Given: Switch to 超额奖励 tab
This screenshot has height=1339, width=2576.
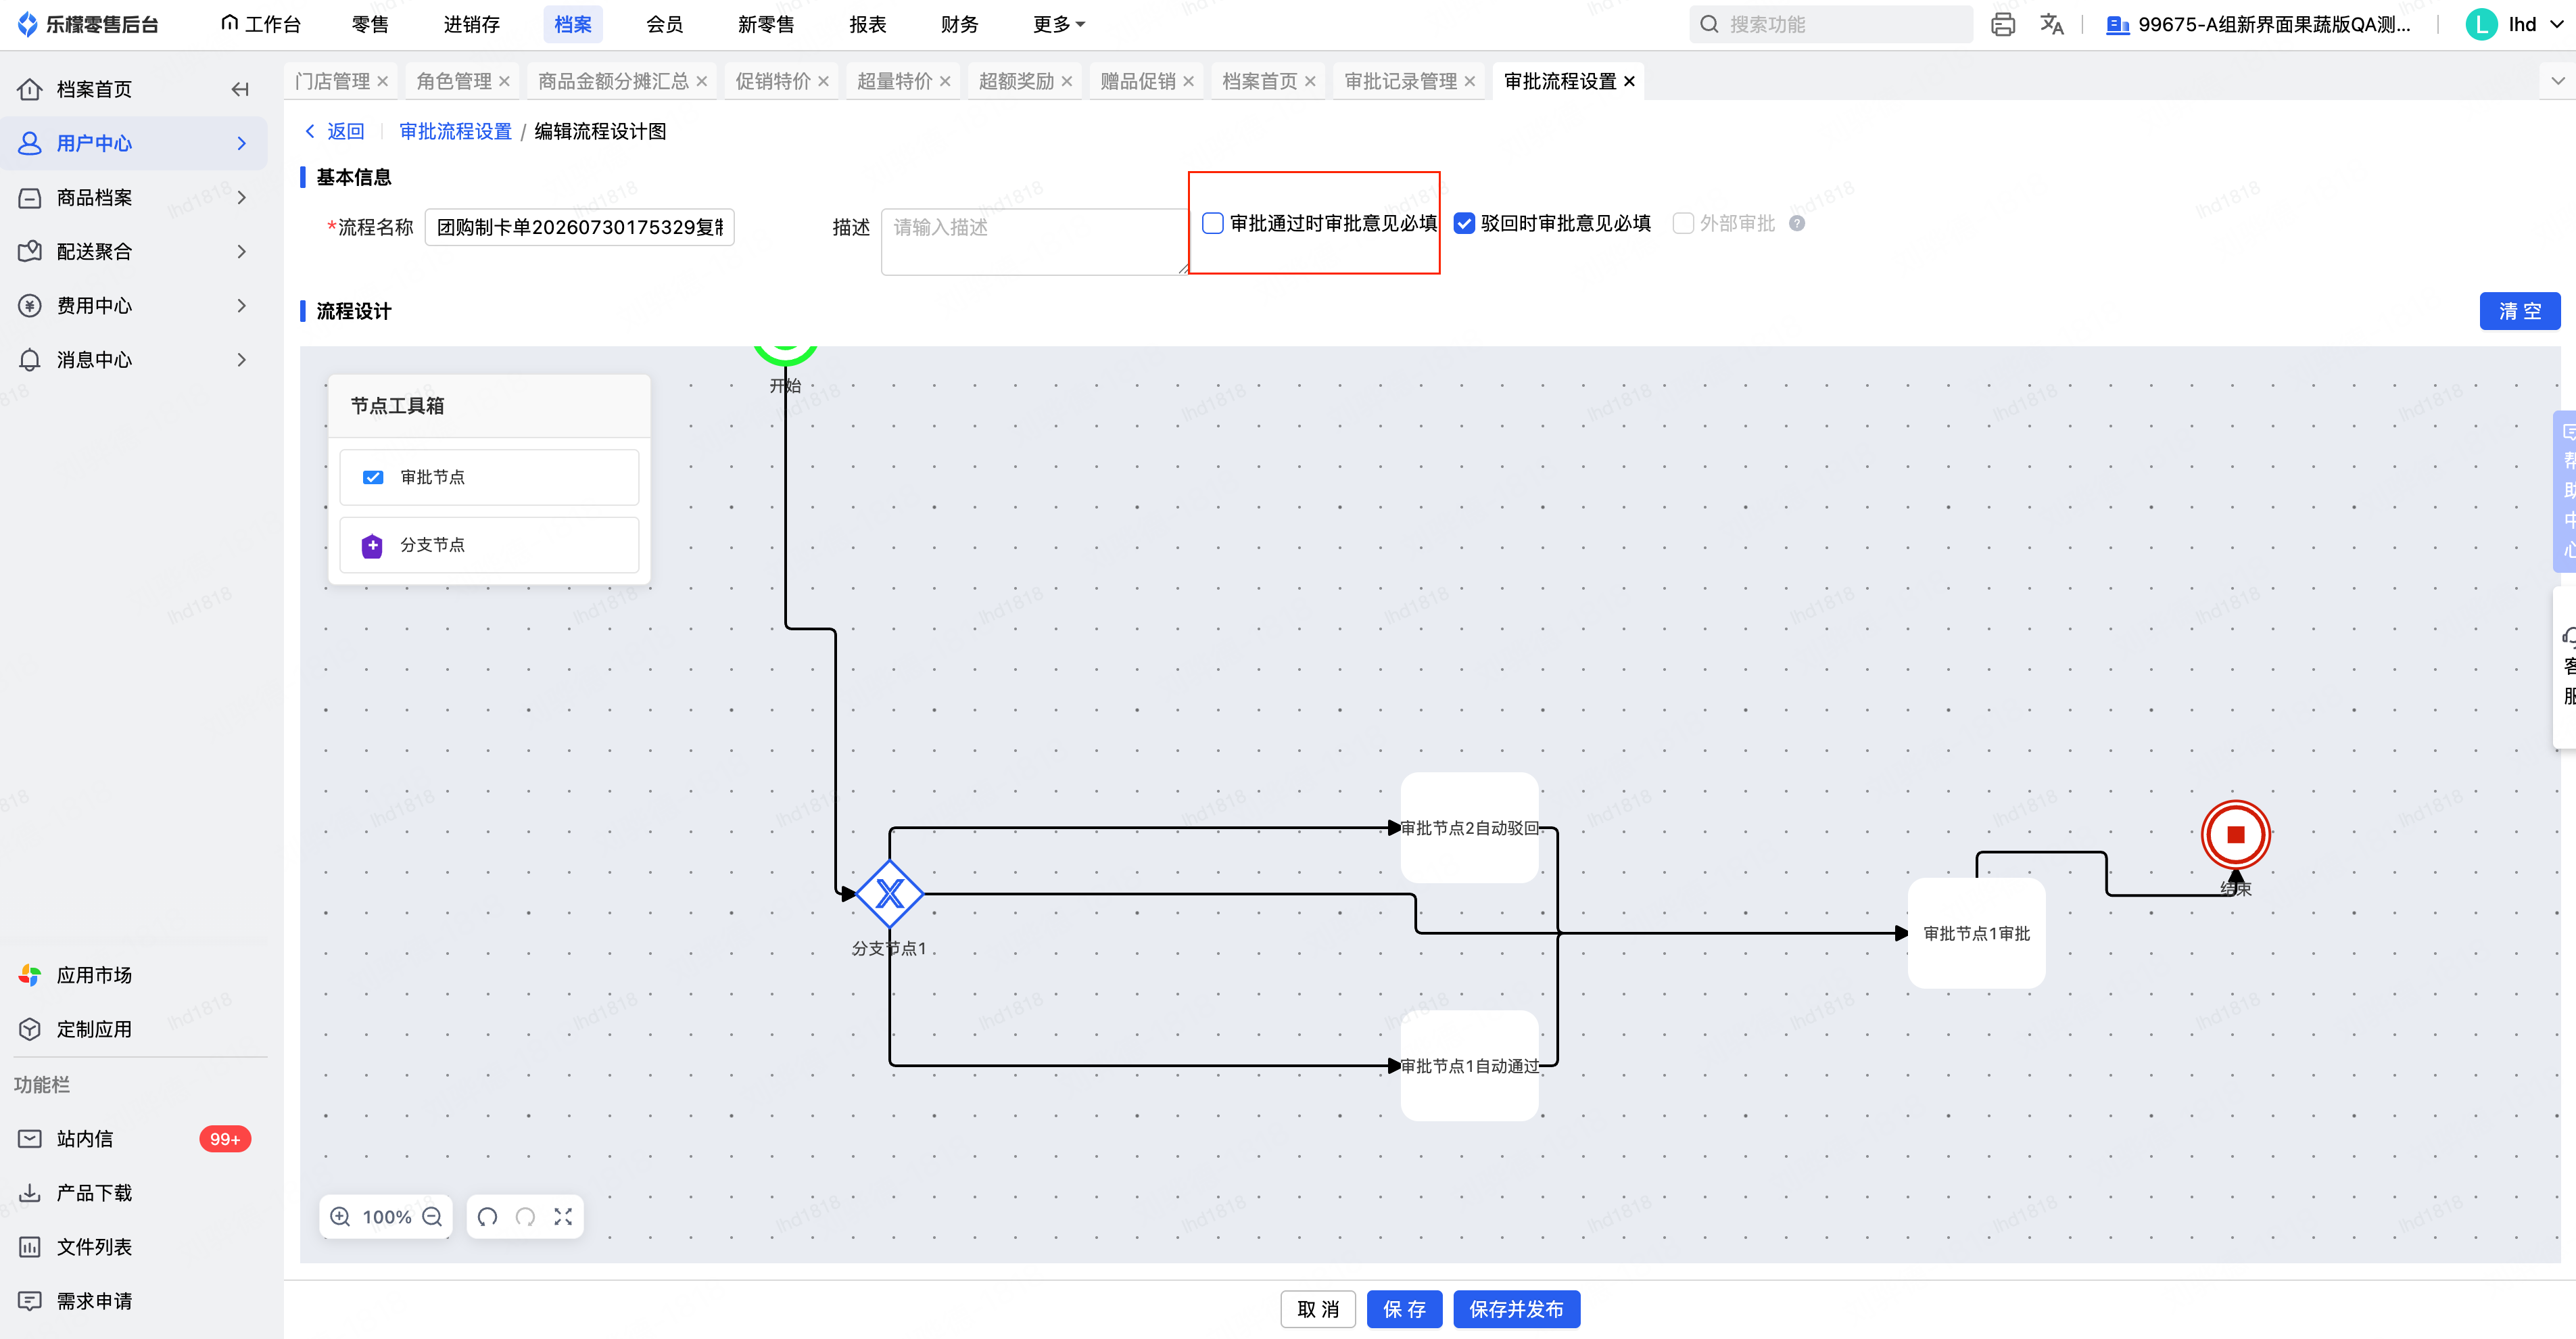Looking at the screenshot, I should coord(1016,81).
